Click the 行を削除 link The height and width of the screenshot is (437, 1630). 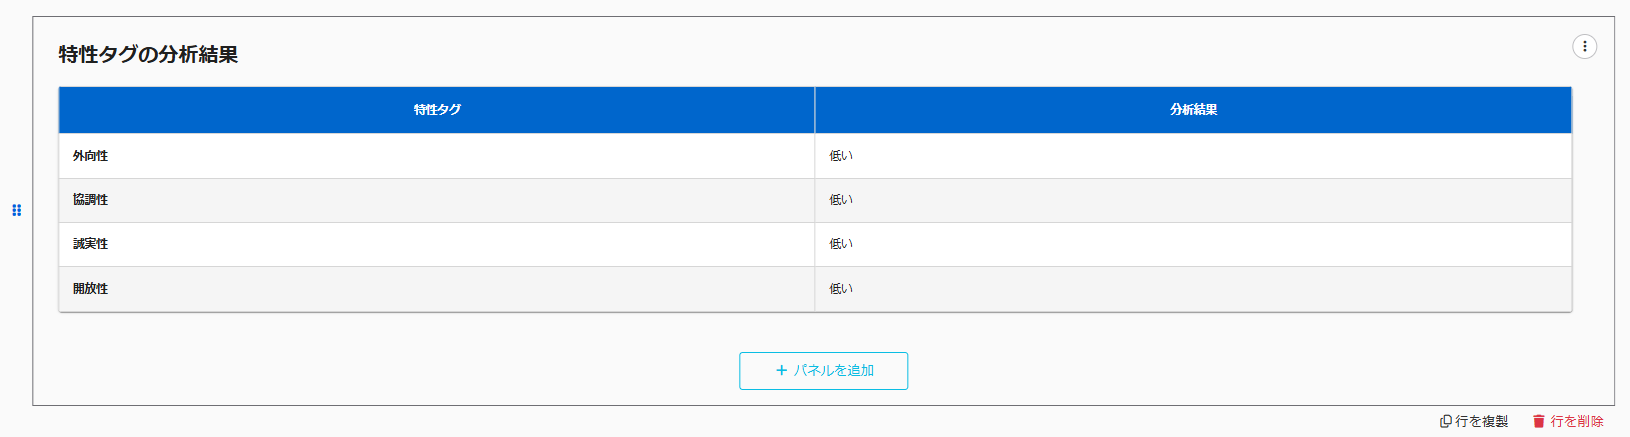pyautogui.click(x=1576, y=422)
